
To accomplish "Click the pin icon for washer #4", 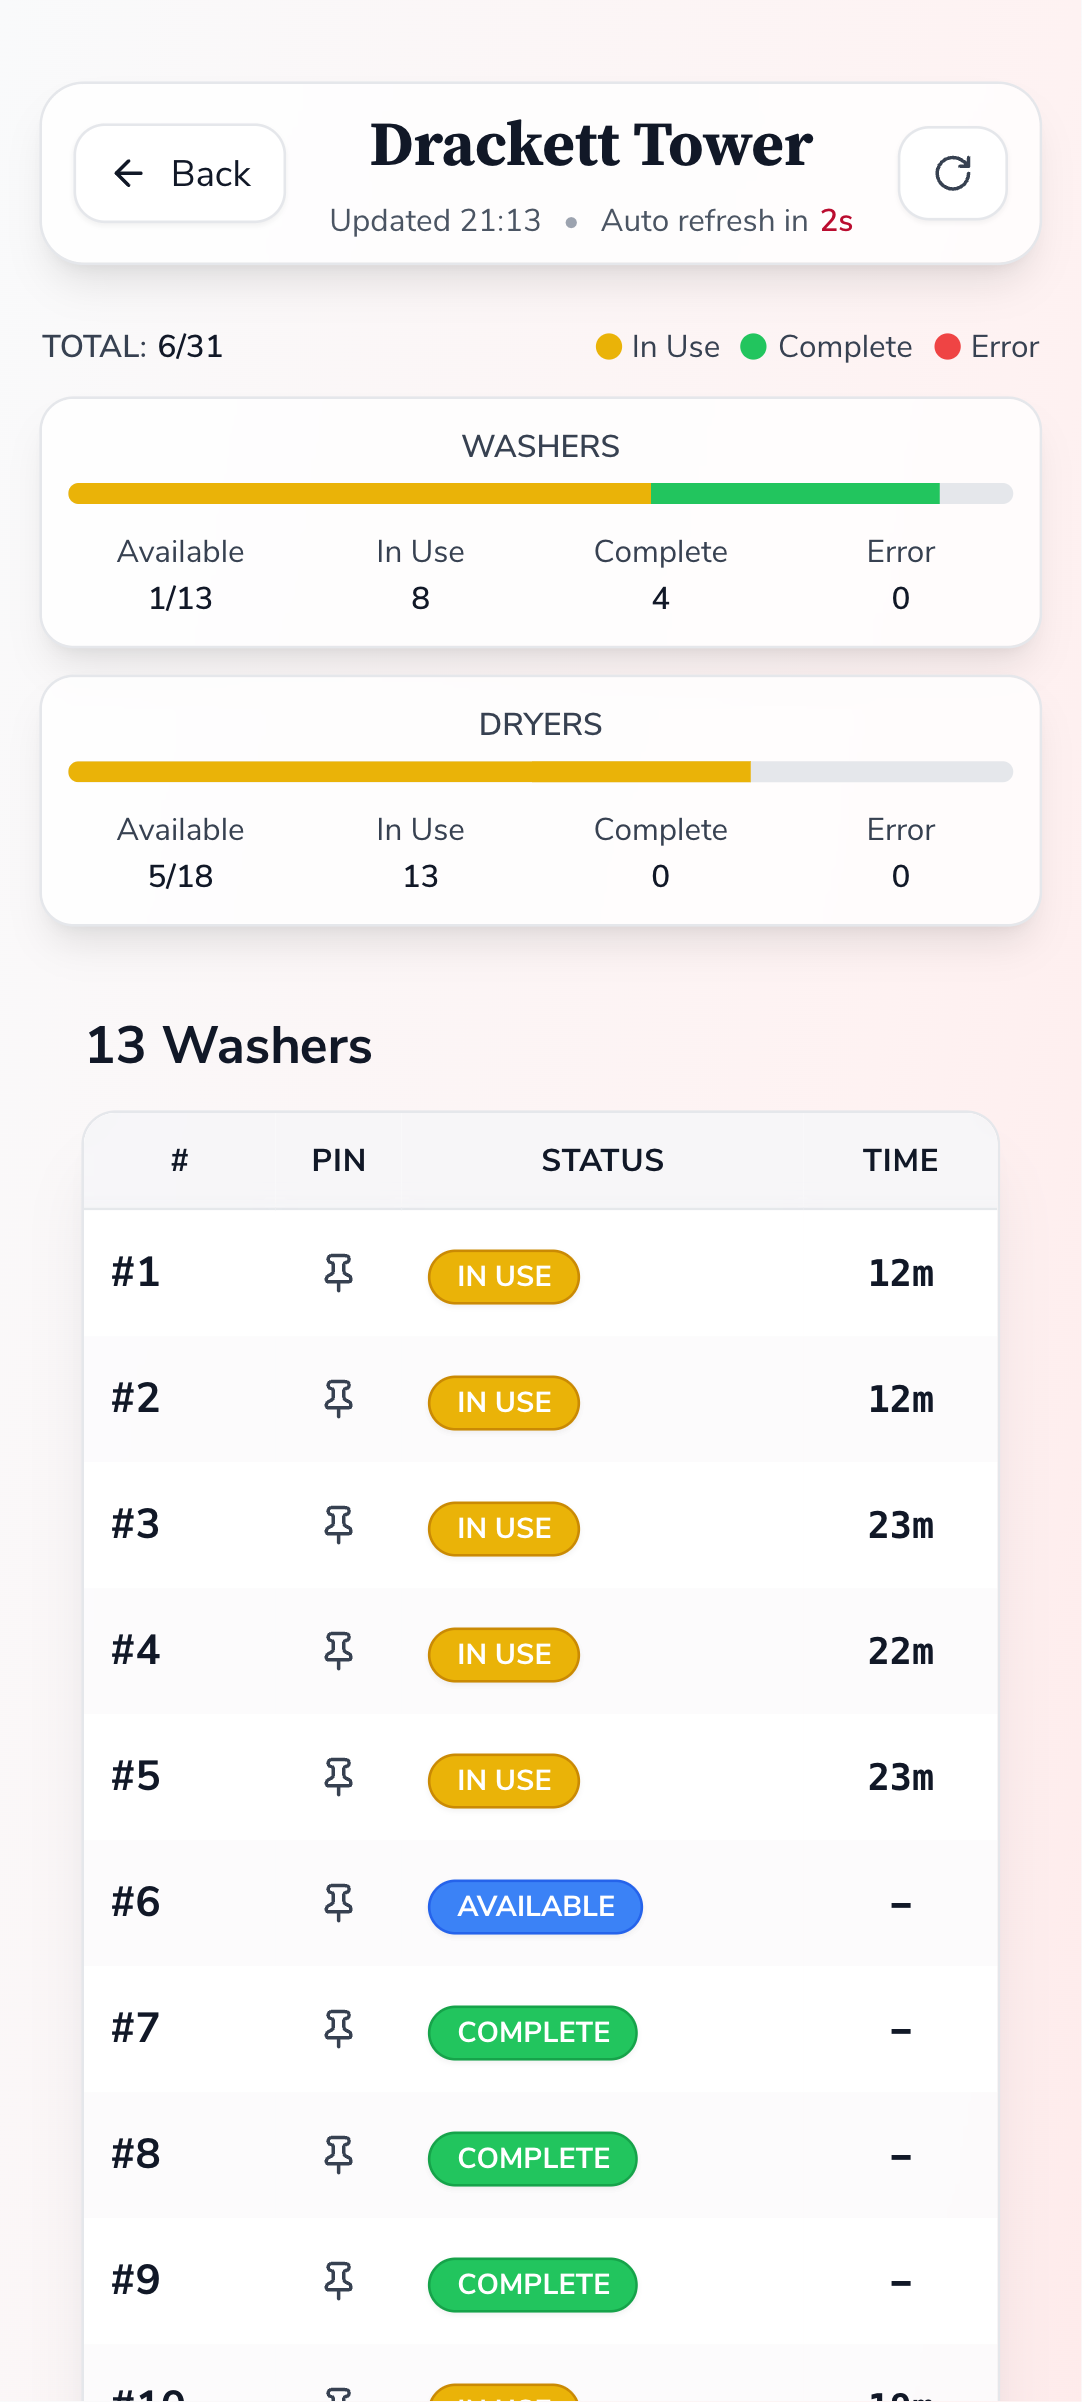I will pos(339,1651).
